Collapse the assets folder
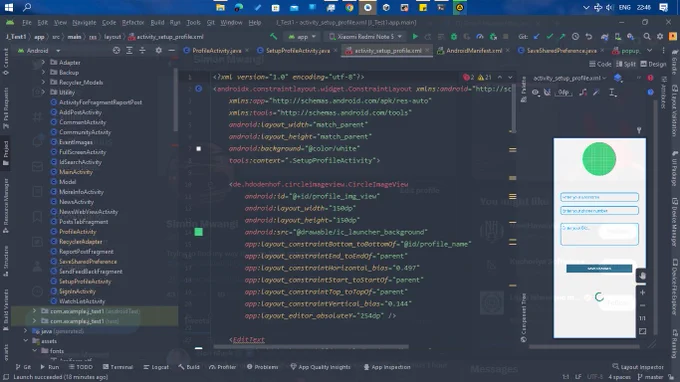The image size is (680, 382). (26, 341)
